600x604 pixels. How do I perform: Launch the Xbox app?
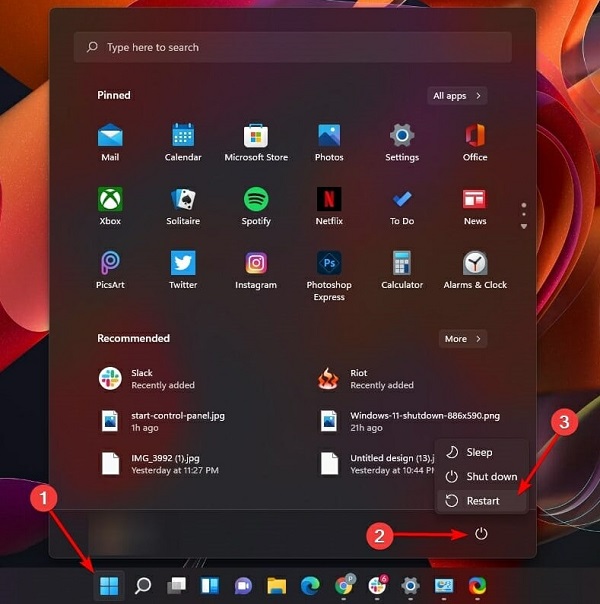coord(110,206)
